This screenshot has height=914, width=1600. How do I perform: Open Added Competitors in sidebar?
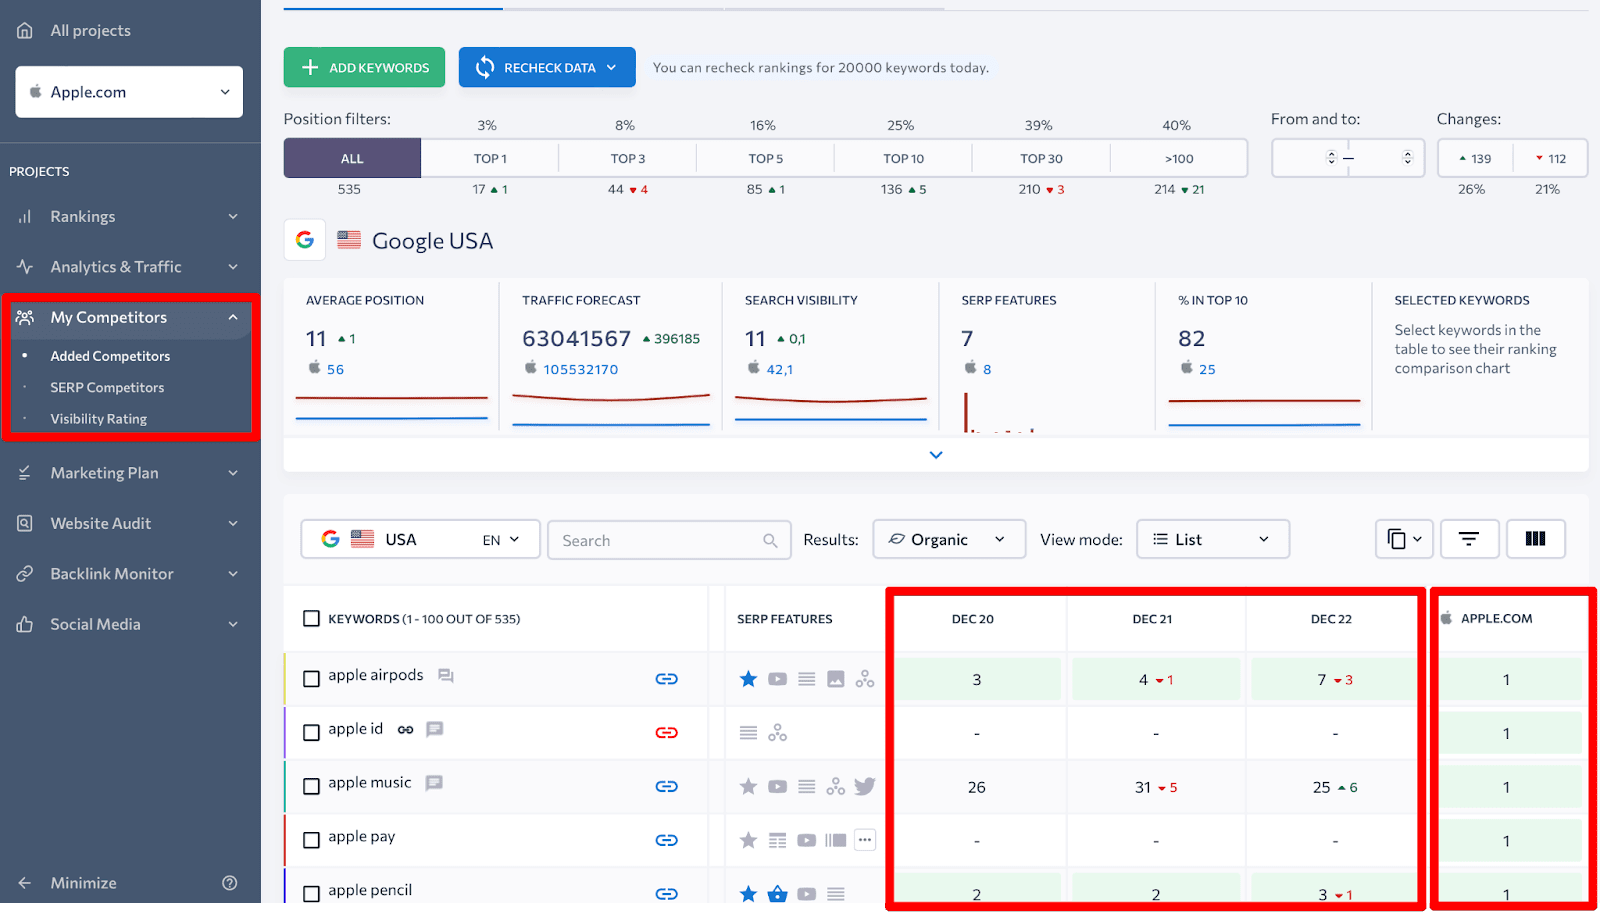pyautogui.click(x=110, y=356)
